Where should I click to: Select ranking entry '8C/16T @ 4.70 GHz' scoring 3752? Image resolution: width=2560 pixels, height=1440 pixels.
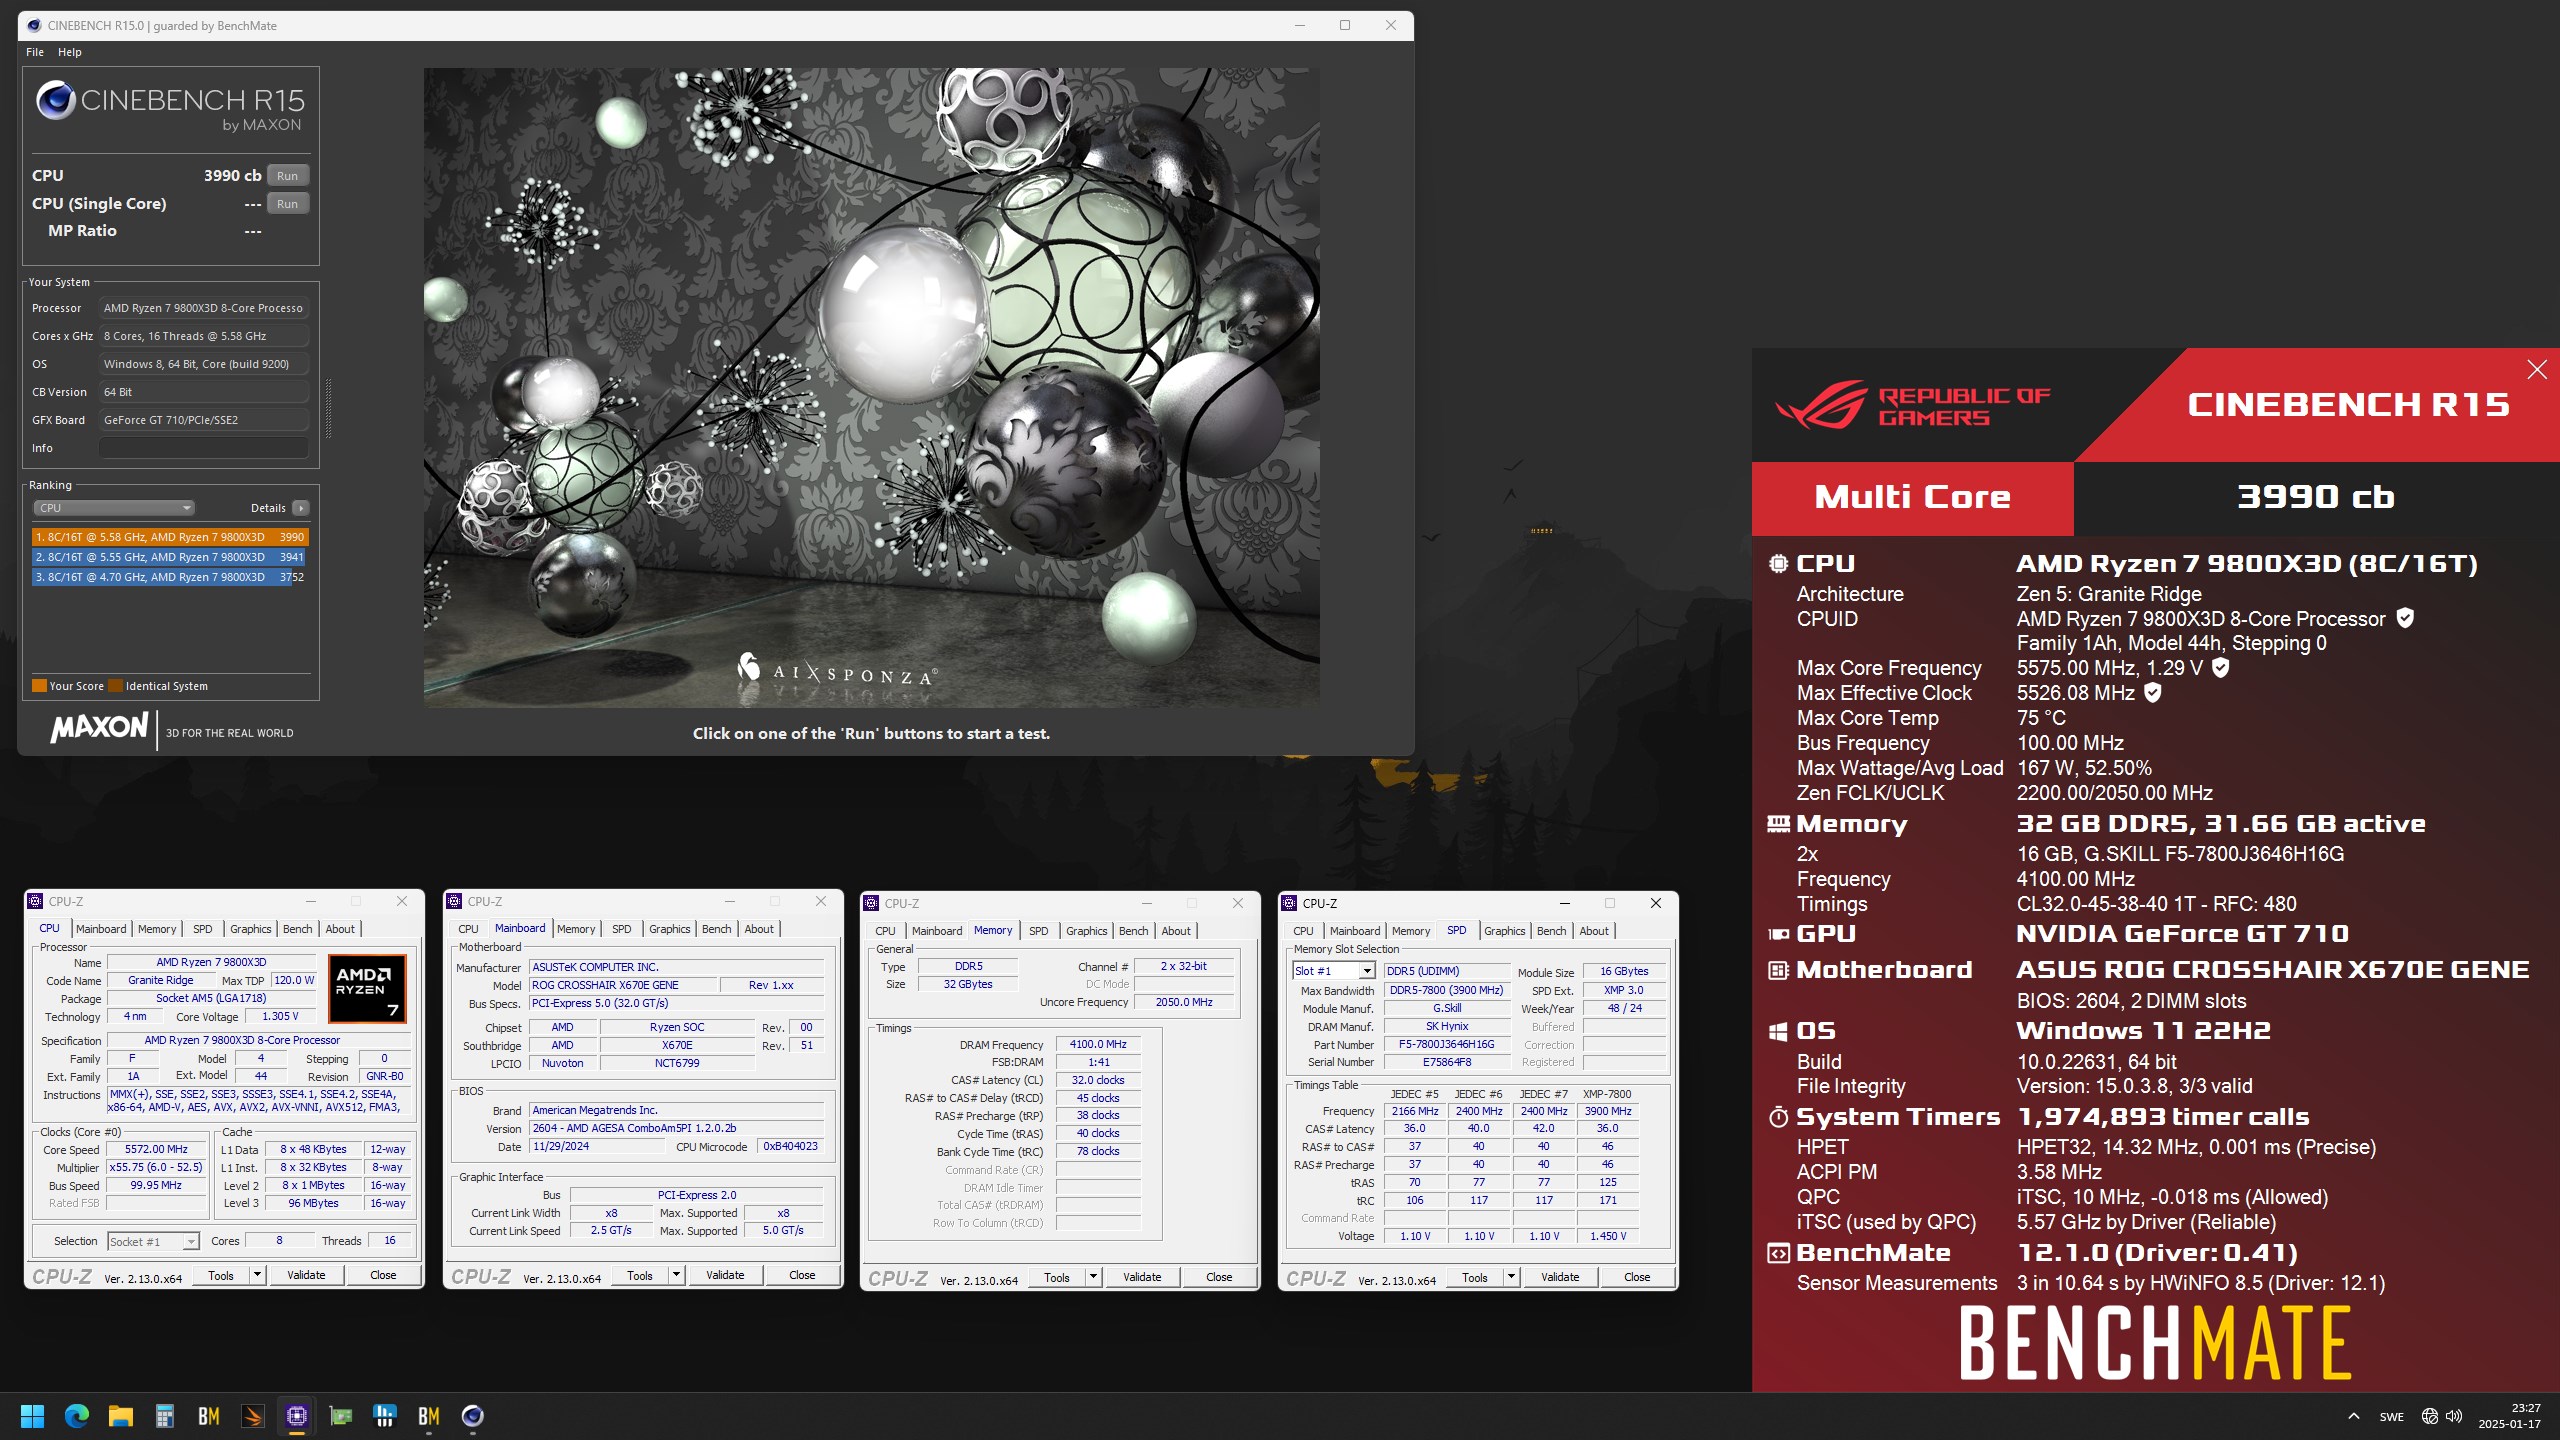tap(169, 577)
